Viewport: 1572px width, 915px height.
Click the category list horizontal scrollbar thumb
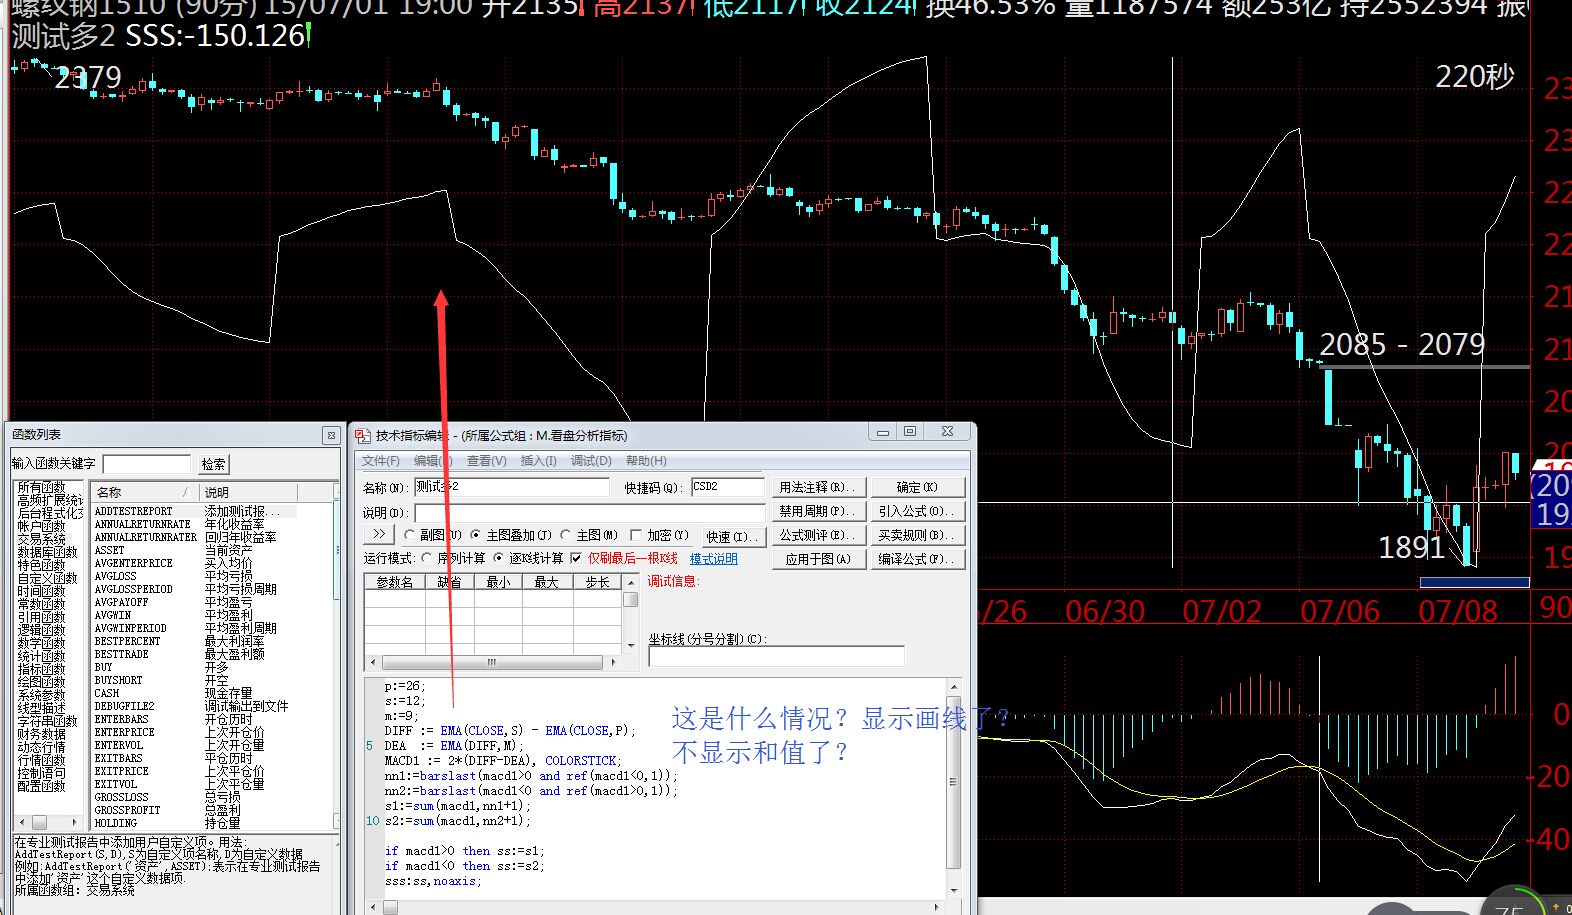38,822
